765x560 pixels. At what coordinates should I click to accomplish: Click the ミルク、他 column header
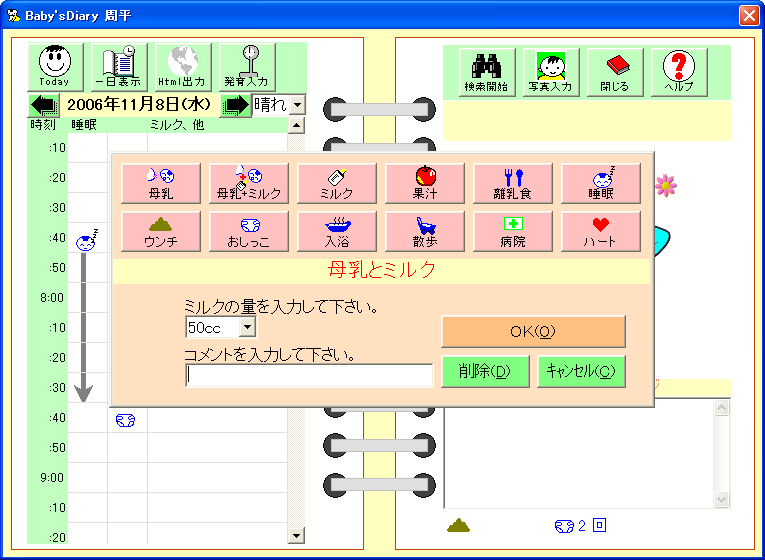tap(177, 125)
